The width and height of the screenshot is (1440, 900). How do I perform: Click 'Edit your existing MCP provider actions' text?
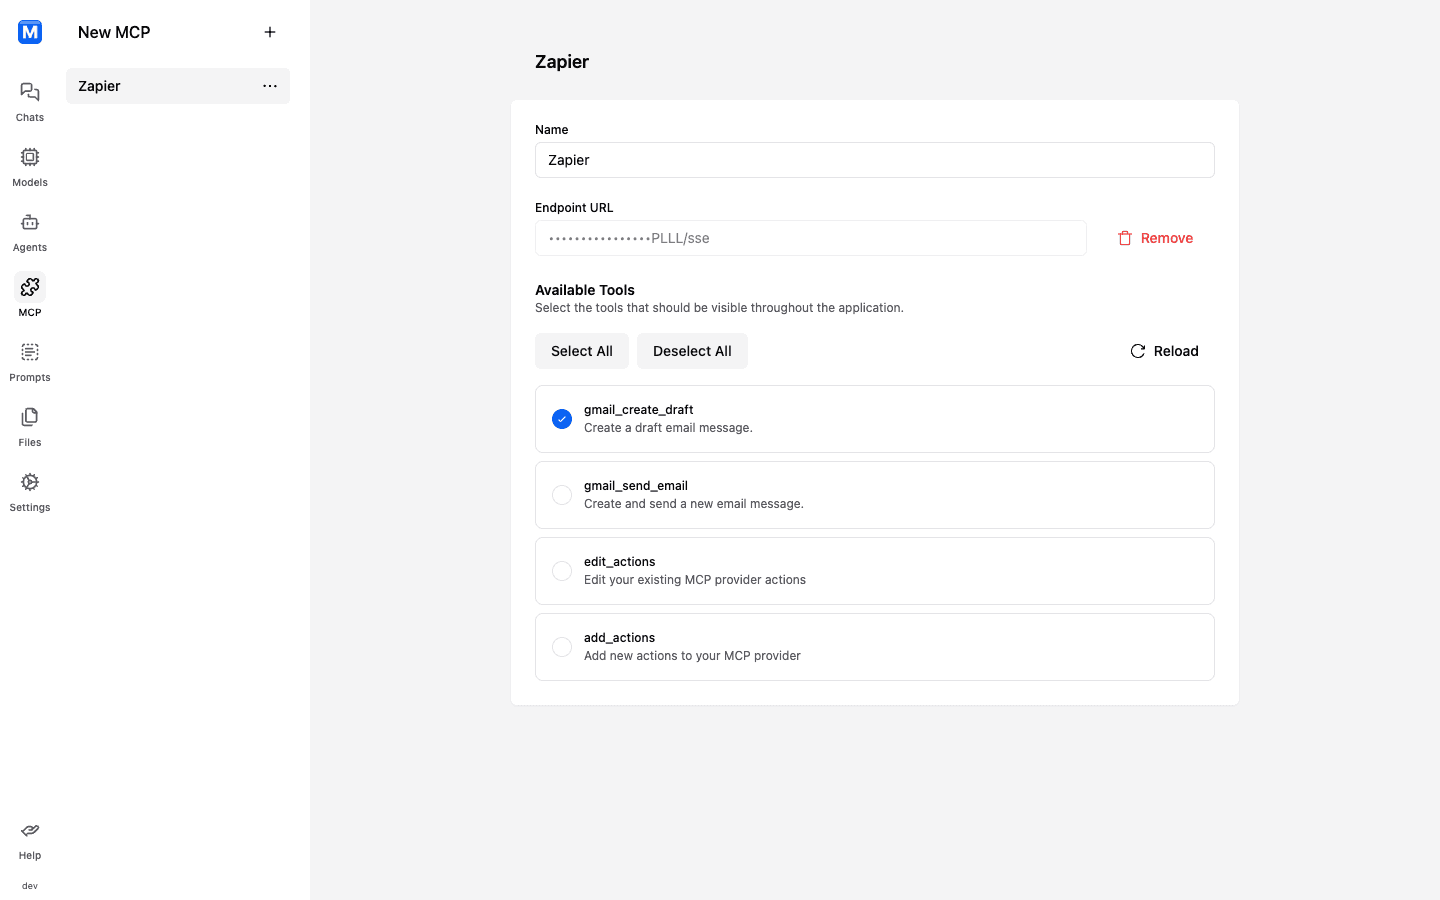pyautogui.click(x=695, y=580)
